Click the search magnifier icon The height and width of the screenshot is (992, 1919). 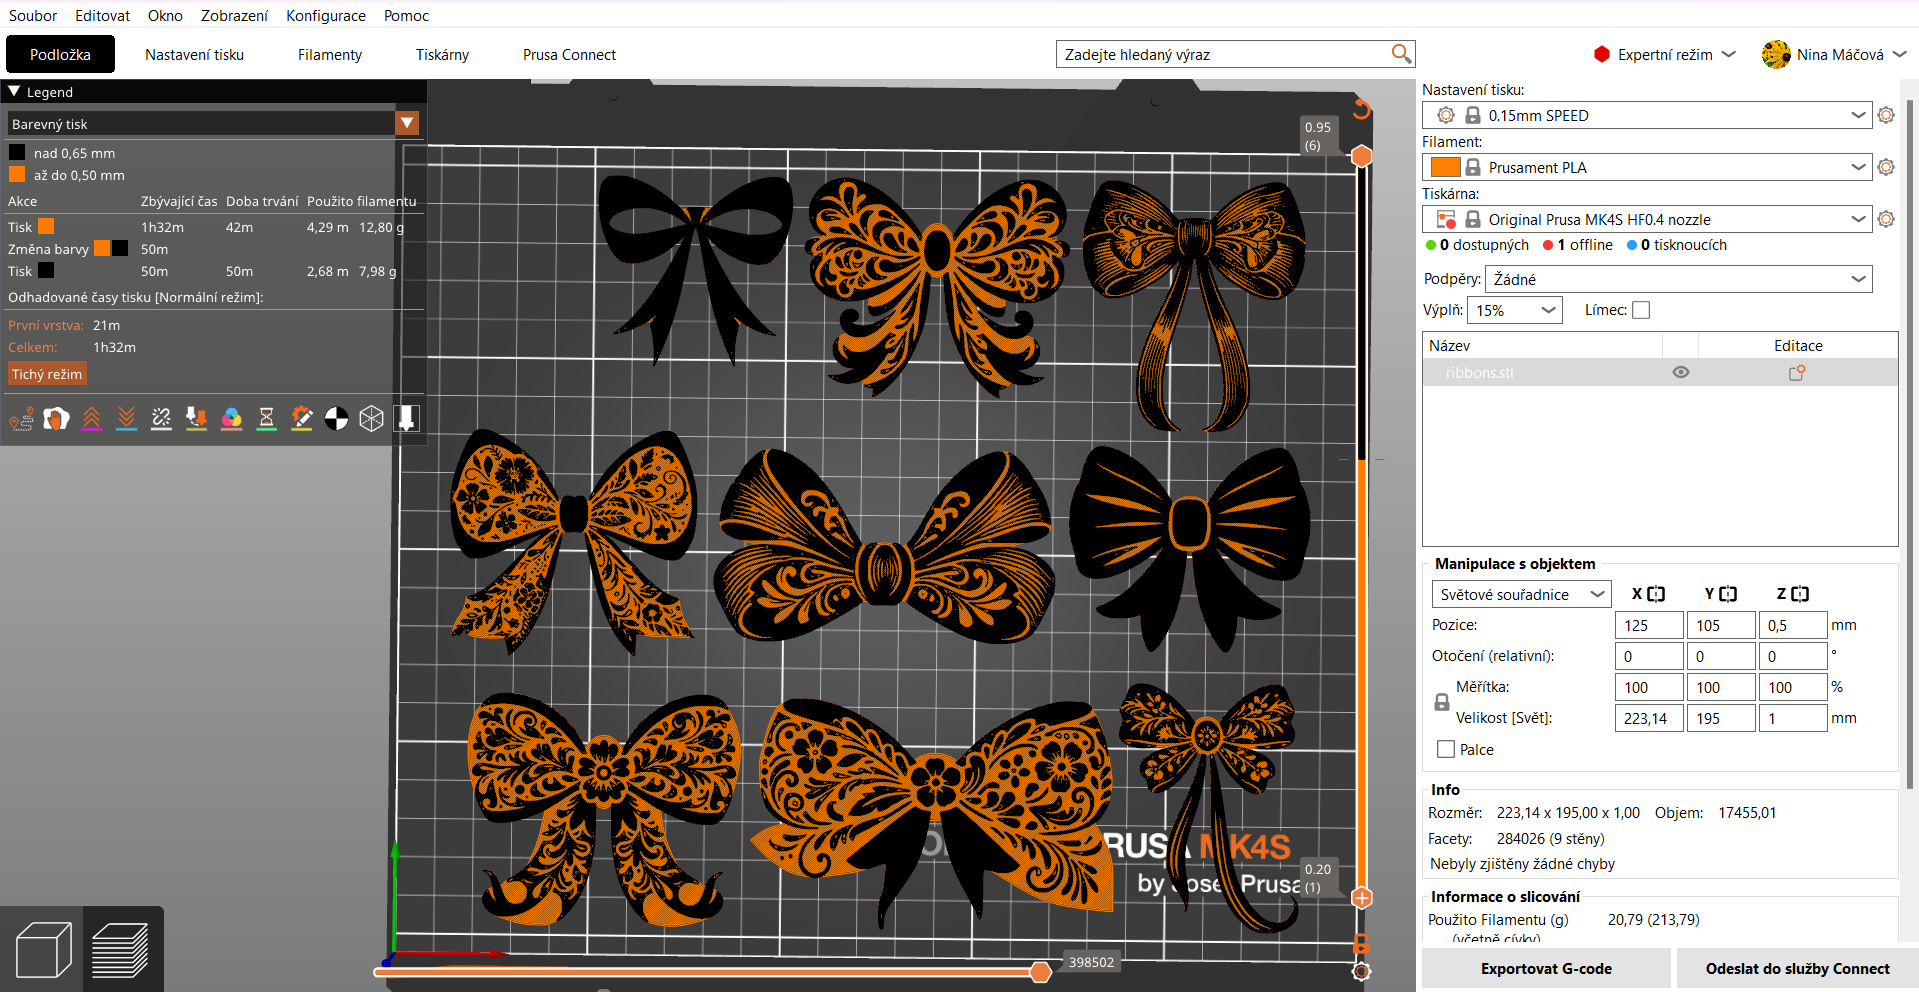tap(1401, 54)
